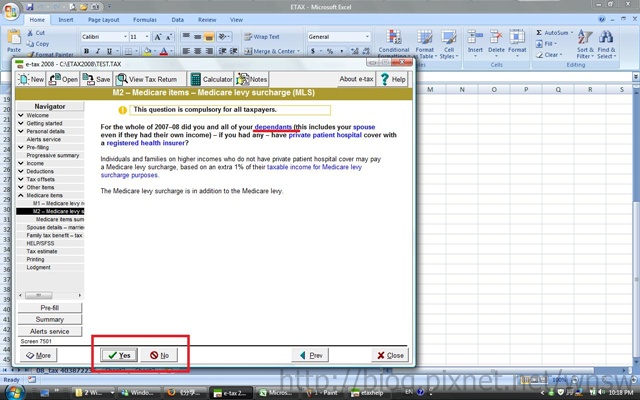The image size is (640, 400).
Task: Open the Excel View tab
Action: (x=236, y=20)
